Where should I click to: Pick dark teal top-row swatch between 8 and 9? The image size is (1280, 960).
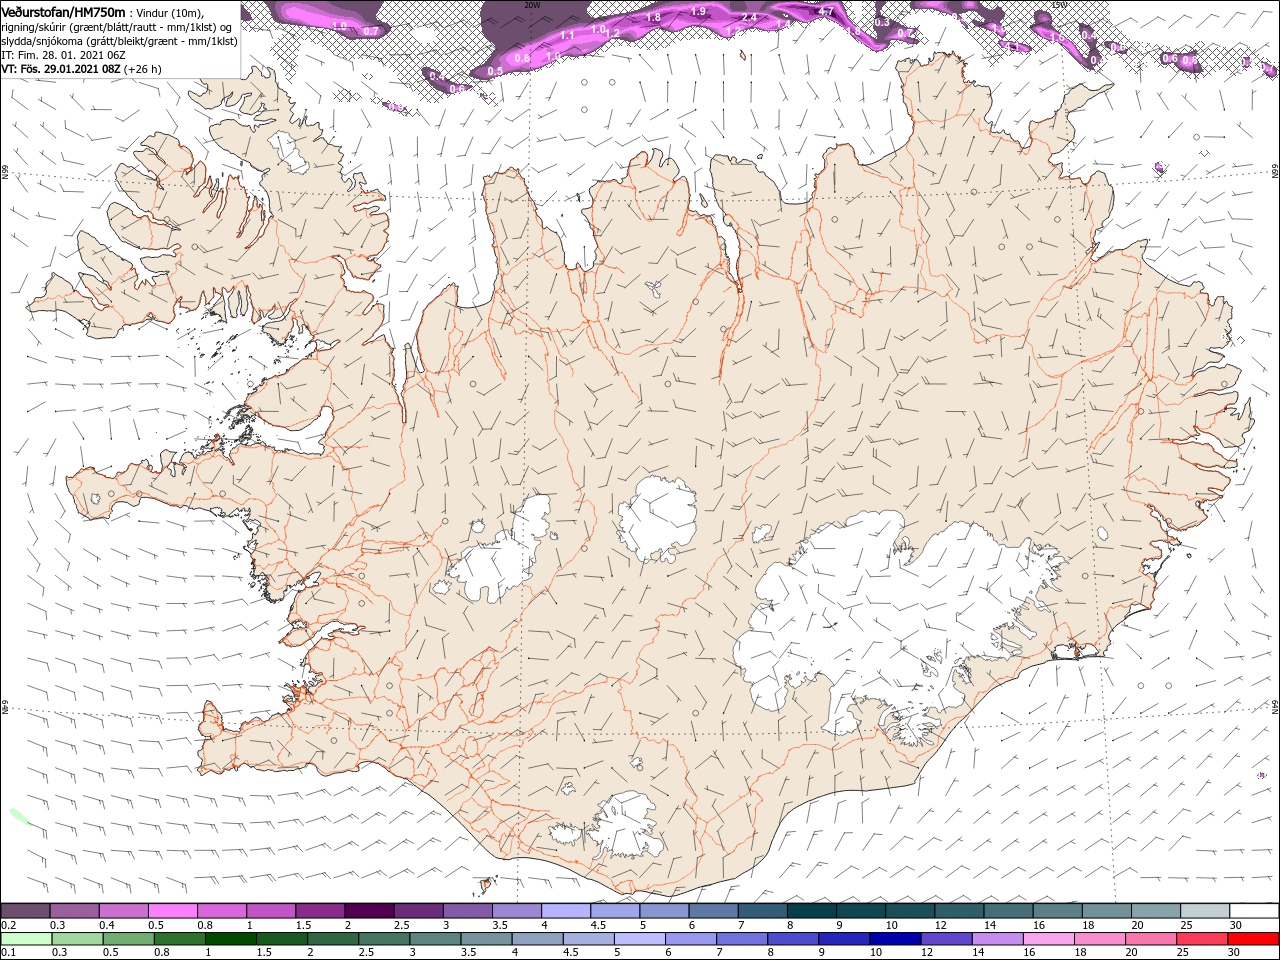(812, 910)
